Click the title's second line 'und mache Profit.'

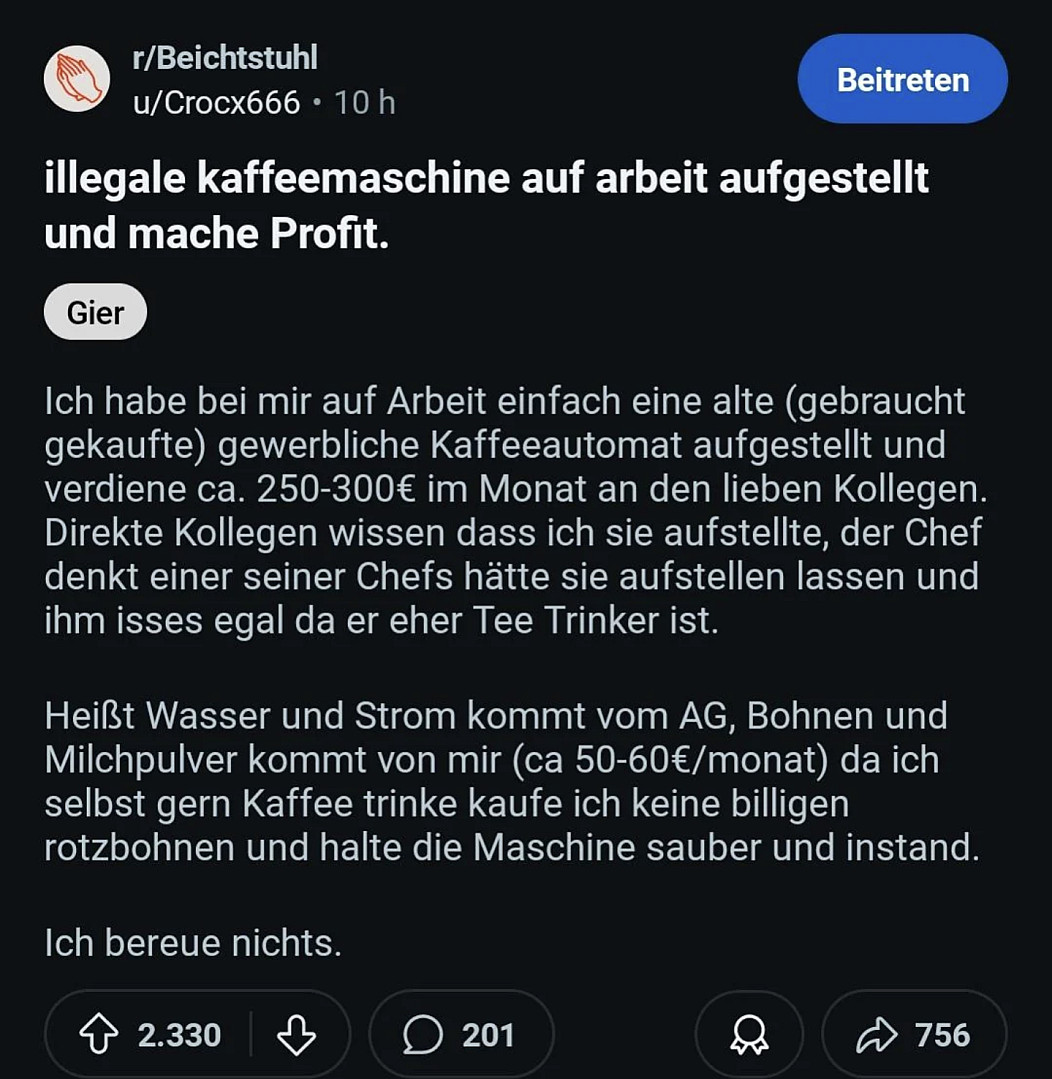(x=217, y=233)
